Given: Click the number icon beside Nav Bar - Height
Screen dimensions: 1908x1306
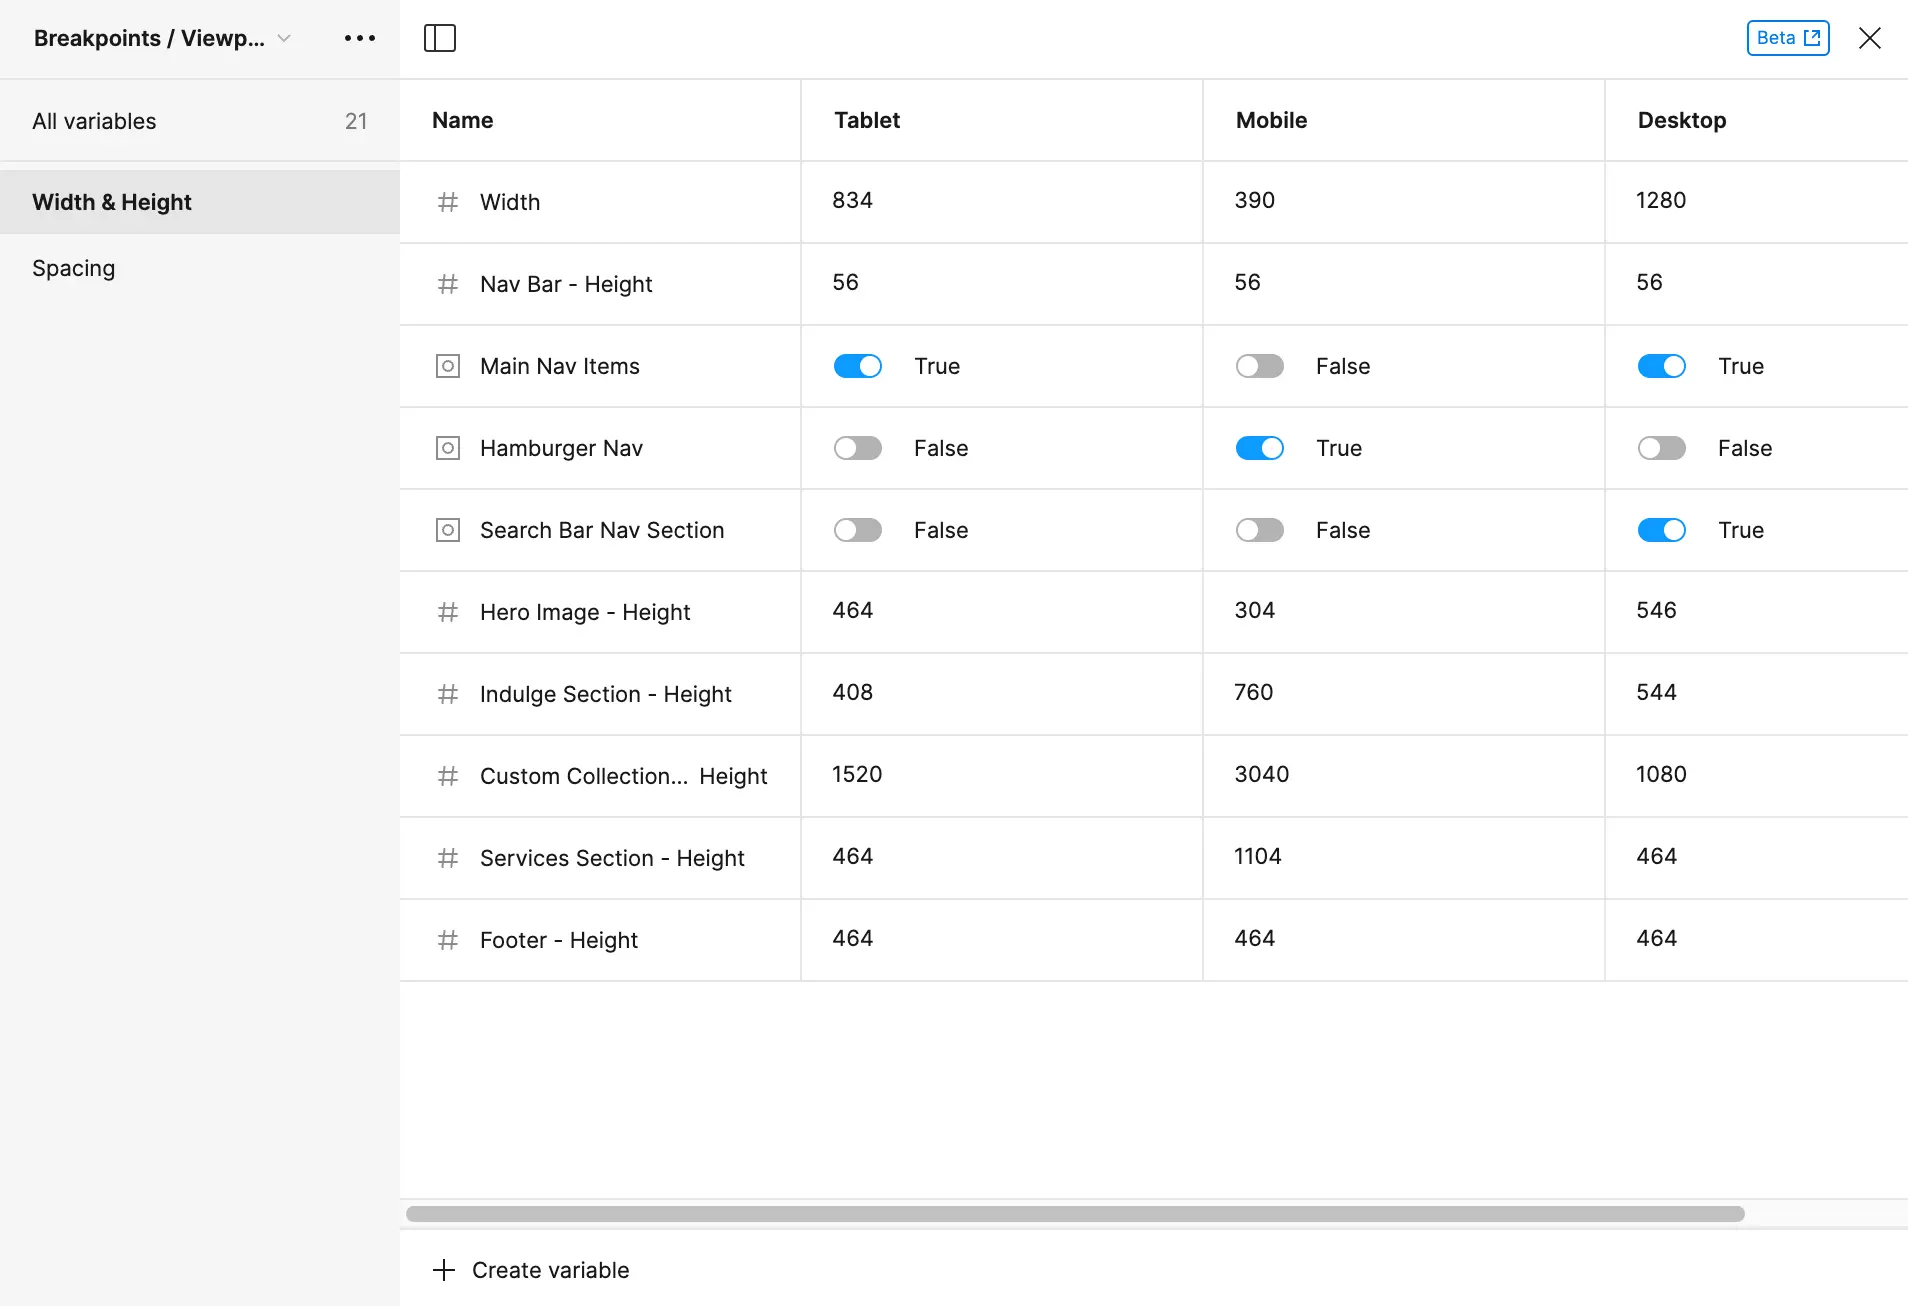Looking at the screenshot, I should (448, 284).
